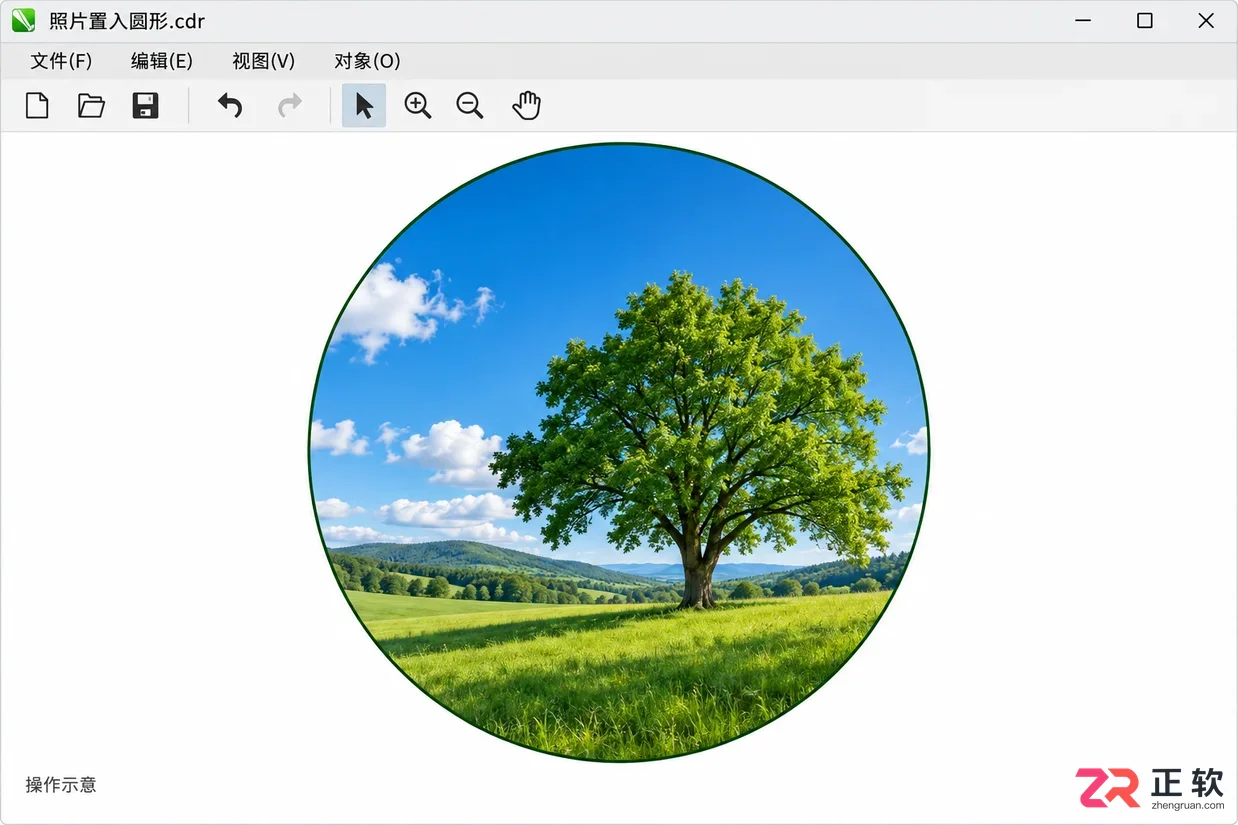Click the green app icon in title bar
Viewport: 1238px width, 825px height.
click(x=23, y=20)
